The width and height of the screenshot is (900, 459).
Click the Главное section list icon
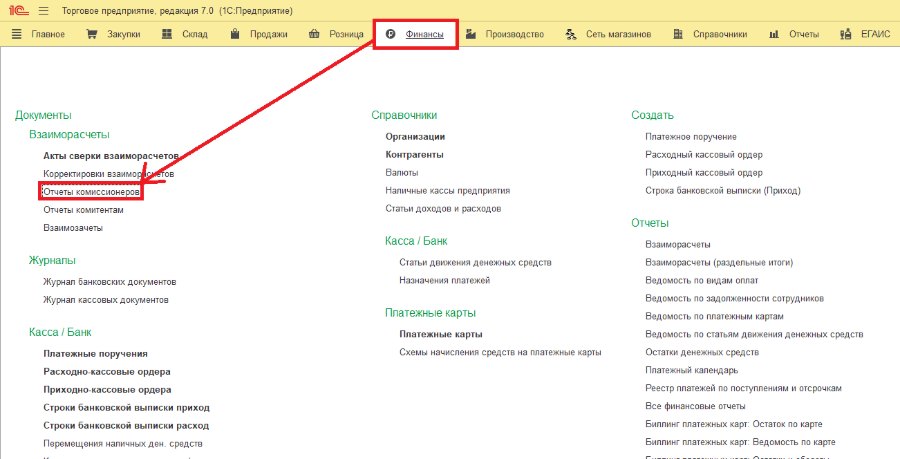17,34
